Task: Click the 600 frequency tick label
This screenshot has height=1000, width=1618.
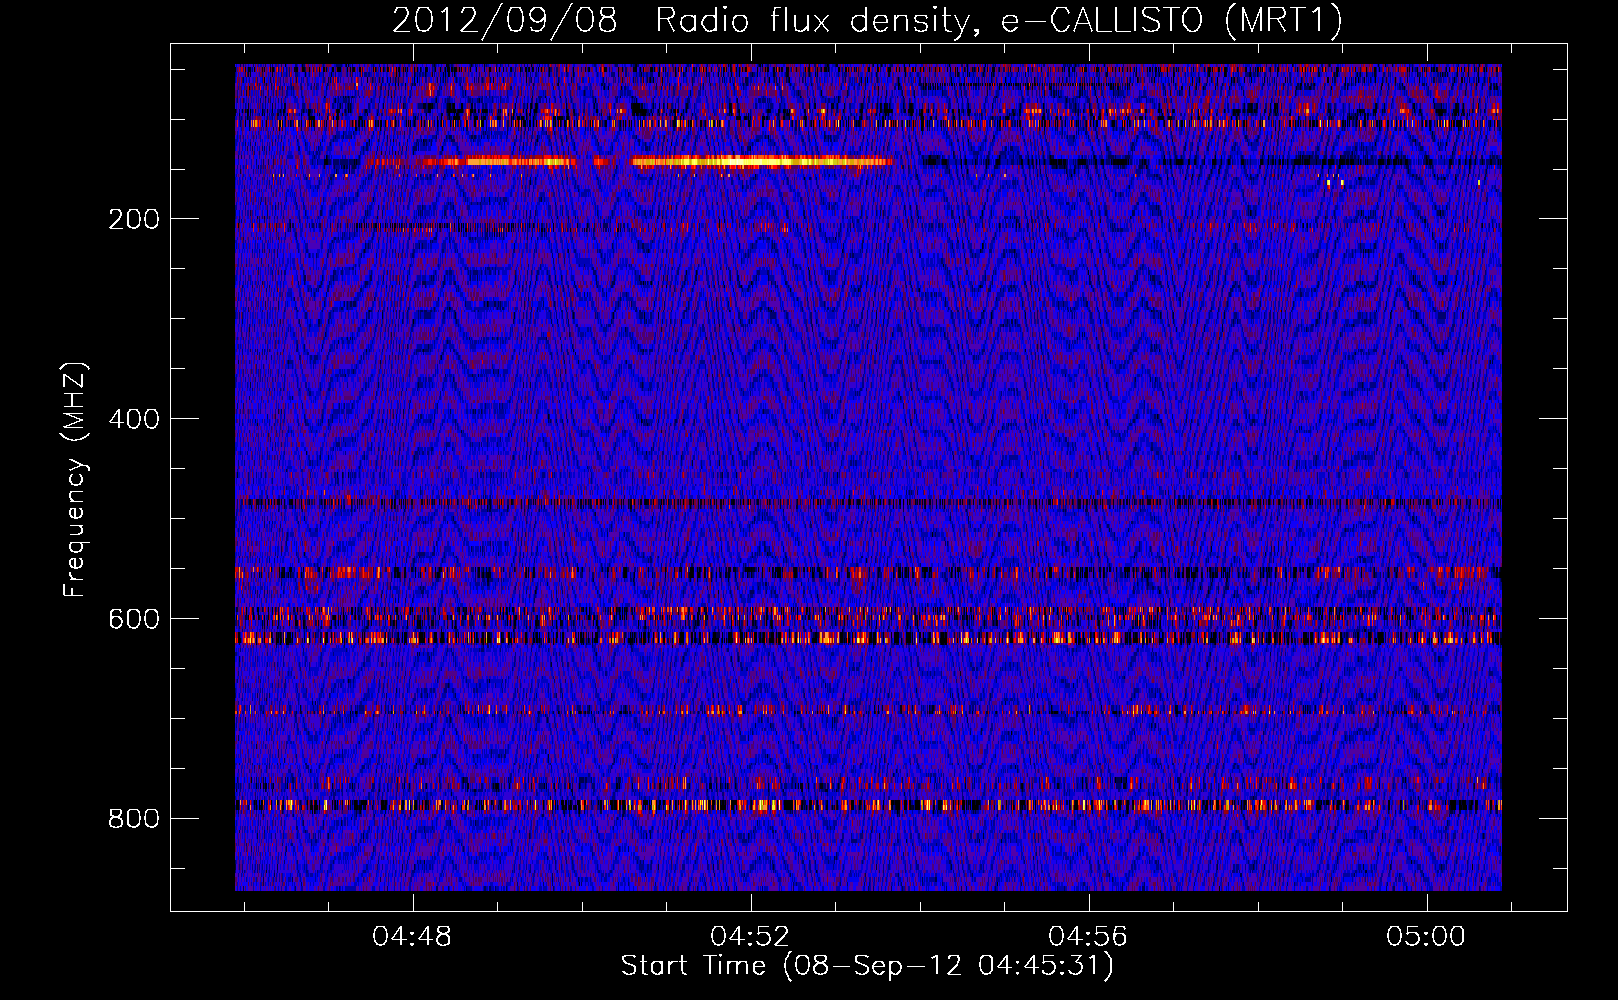Action: click(134, 619)
